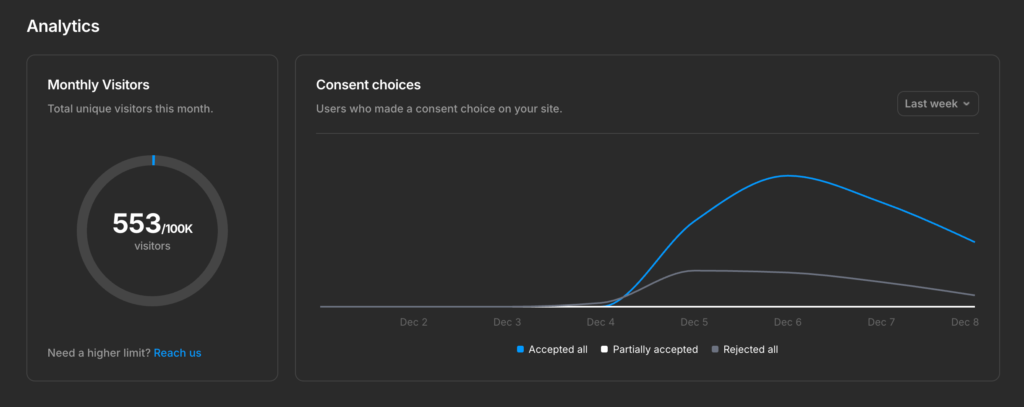Click the blue marker on the visitors ring
Image resolution: width=1024 pixels, height=407 pixels.
pyautogui.click(x=153, y=160)
